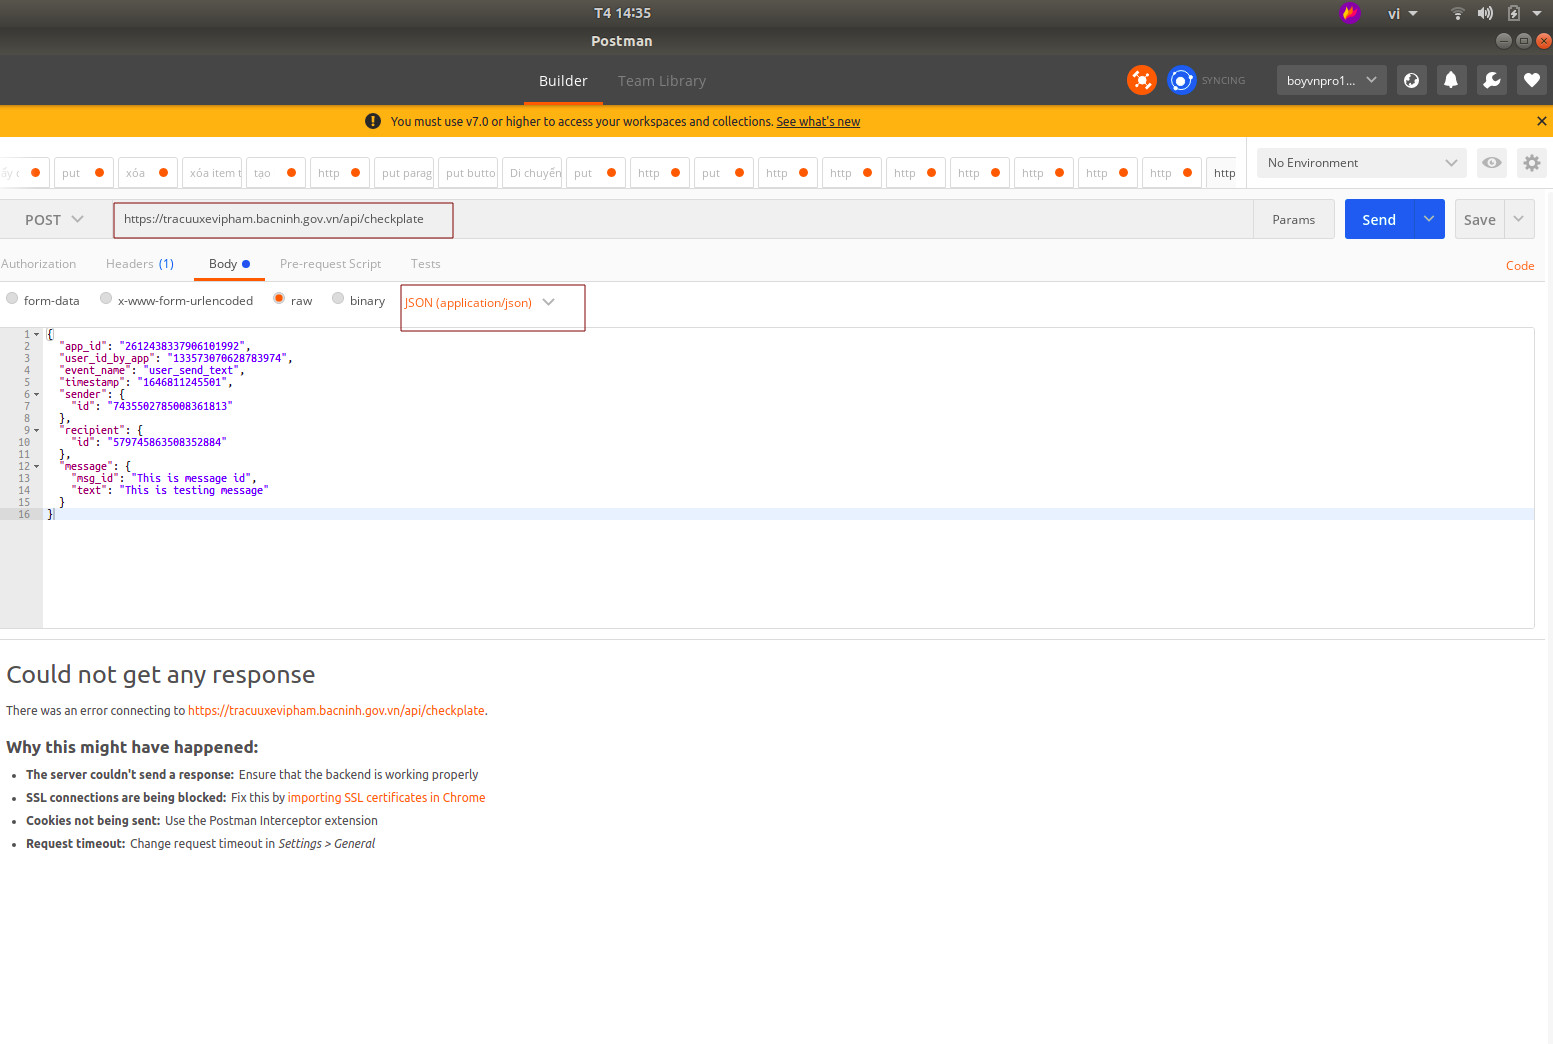Switch to the Headers tab
This screenshot has width=1553, height=1044.
coord(139,263)
